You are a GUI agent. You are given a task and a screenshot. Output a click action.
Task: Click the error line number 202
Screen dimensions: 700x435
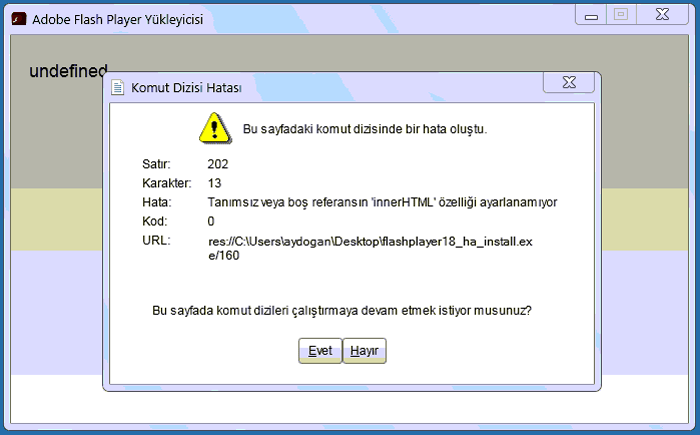pos(218,164)
